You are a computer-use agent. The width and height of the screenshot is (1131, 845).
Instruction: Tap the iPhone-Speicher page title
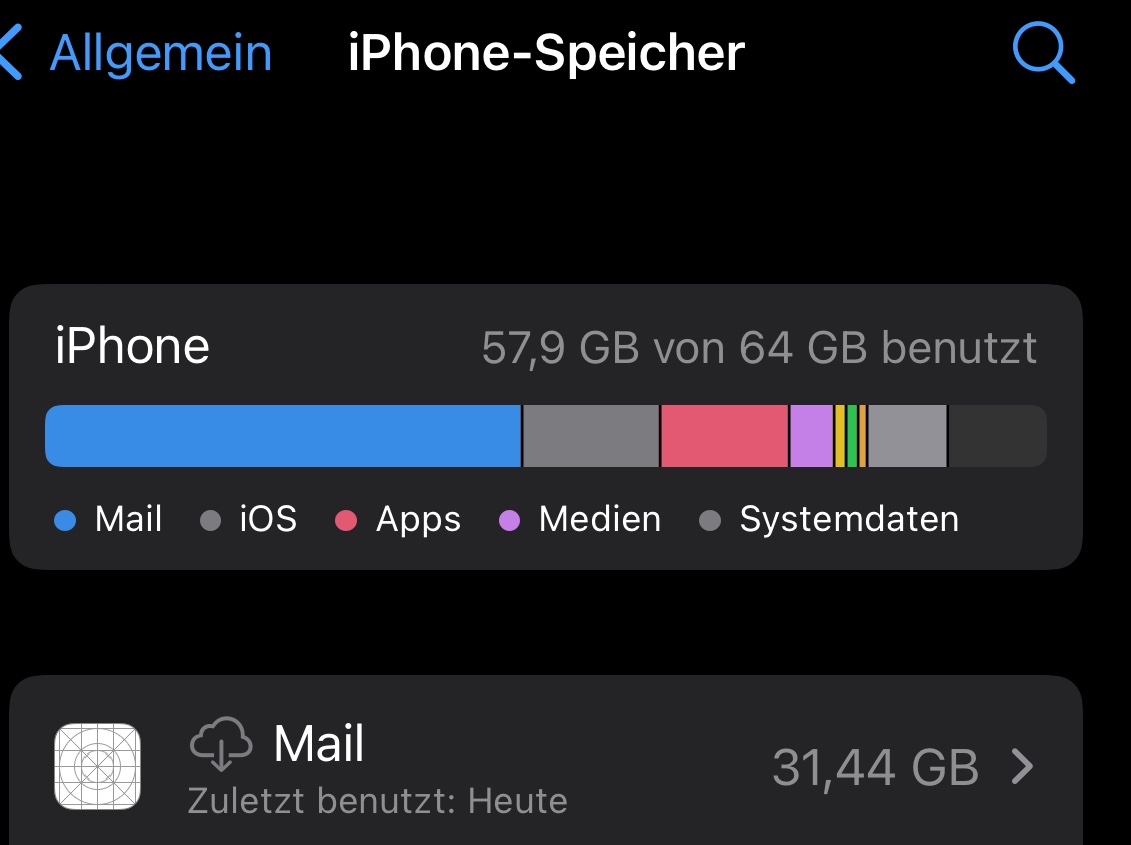point(546,53)
